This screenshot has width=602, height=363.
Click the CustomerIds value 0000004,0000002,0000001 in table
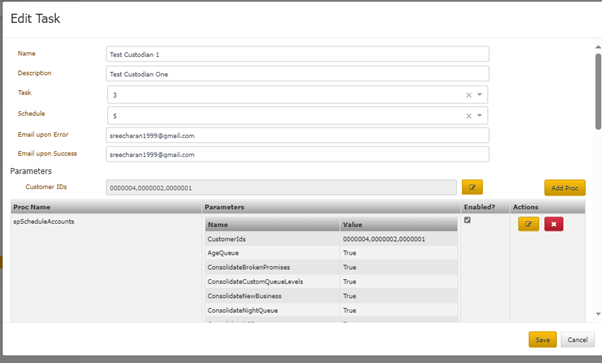tap(384, 239)
